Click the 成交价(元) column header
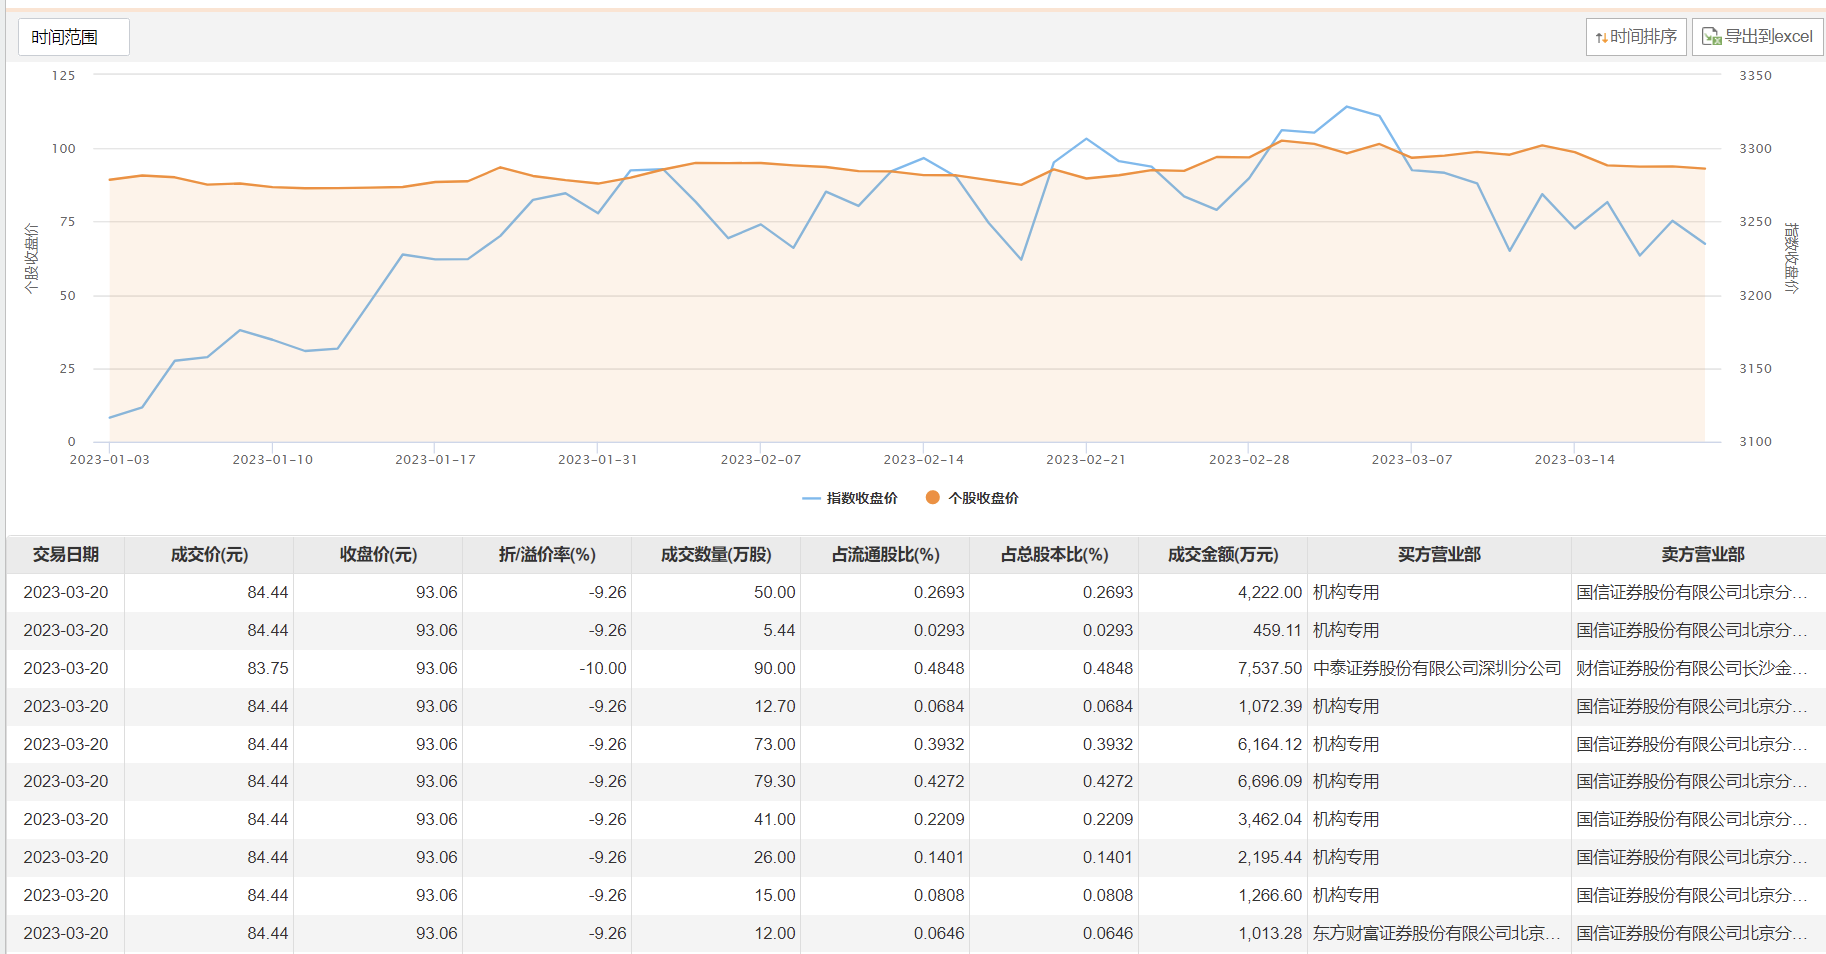1826x954 pixels. point(209,555)
